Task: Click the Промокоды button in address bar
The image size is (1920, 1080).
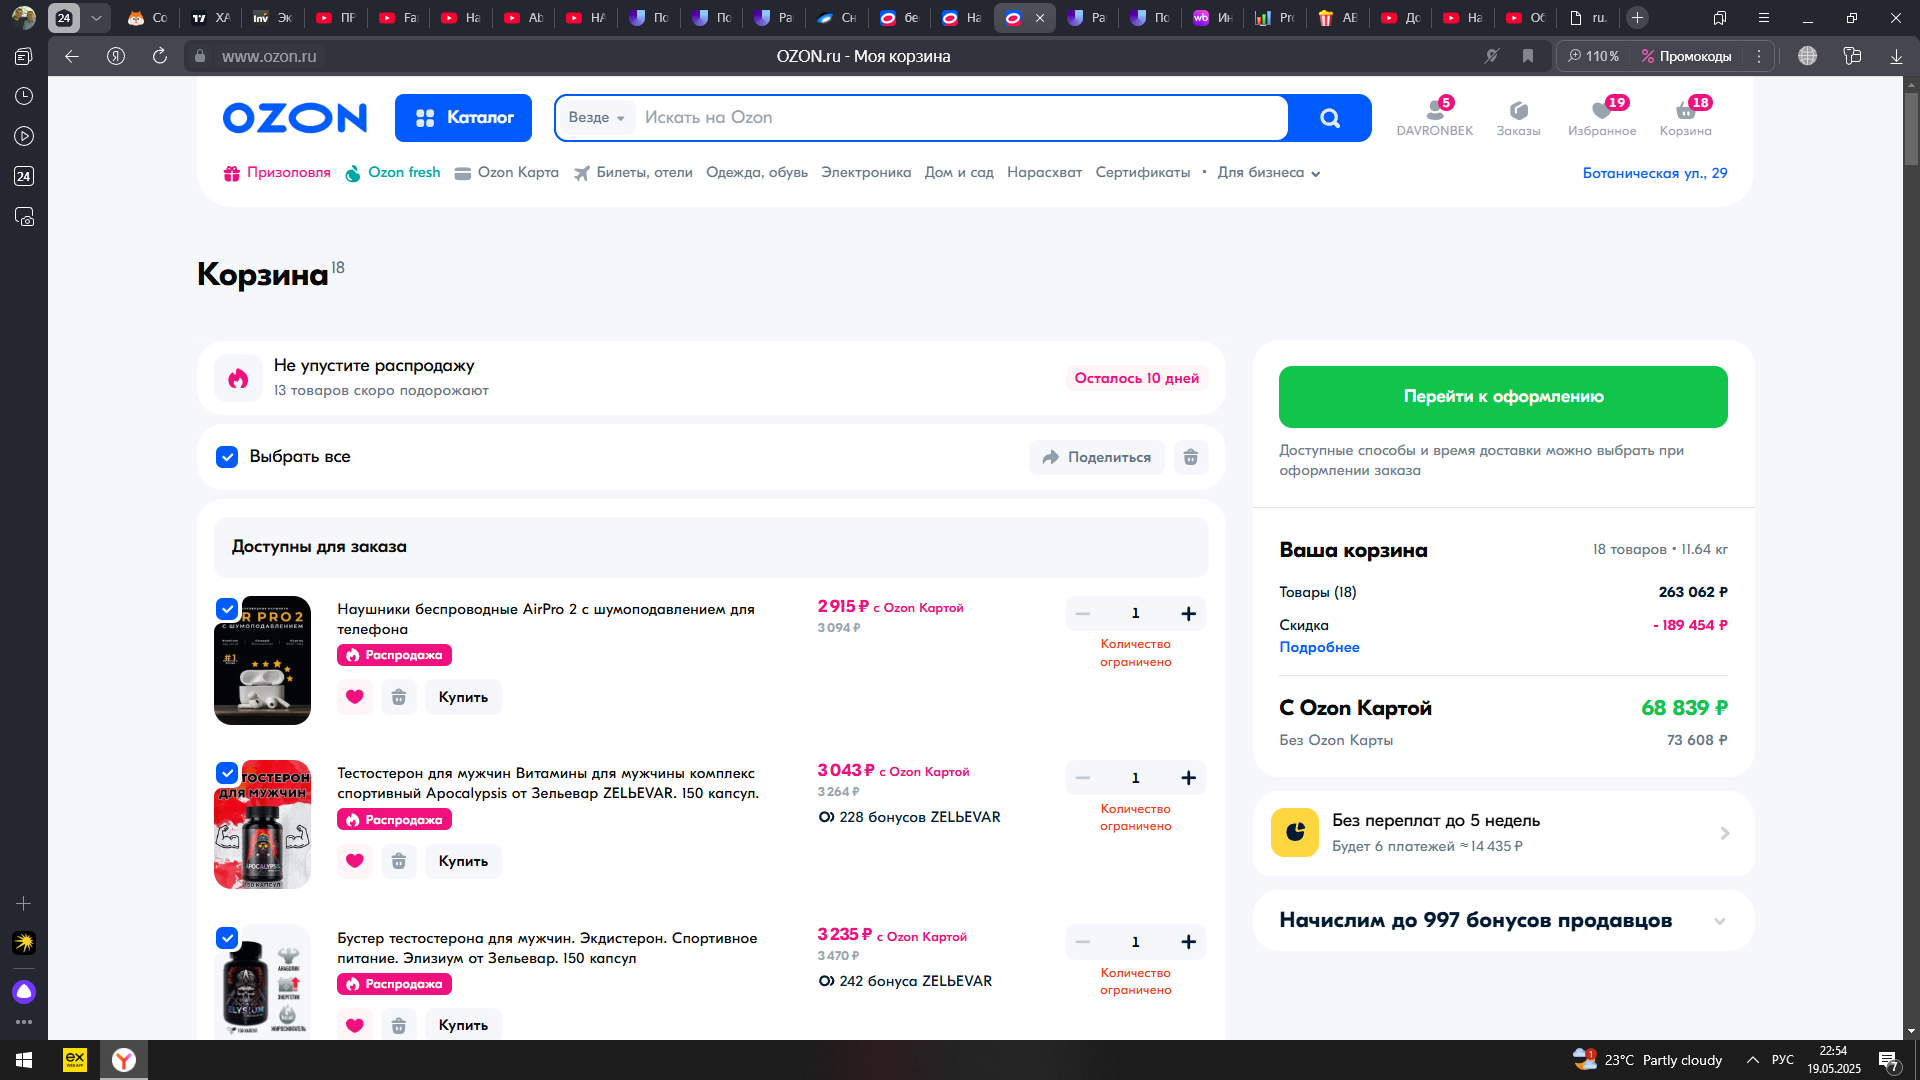Action: coord(1686,56)
